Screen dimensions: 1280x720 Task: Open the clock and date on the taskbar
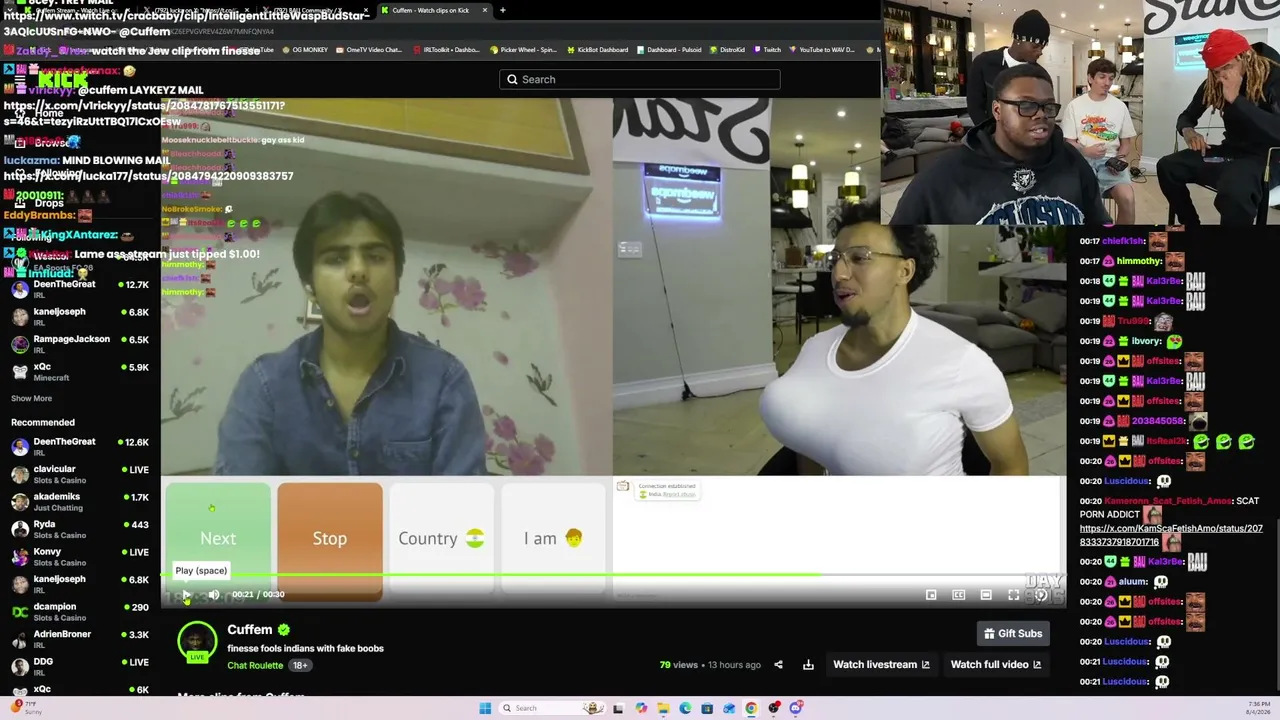[x=1258, y=707]
